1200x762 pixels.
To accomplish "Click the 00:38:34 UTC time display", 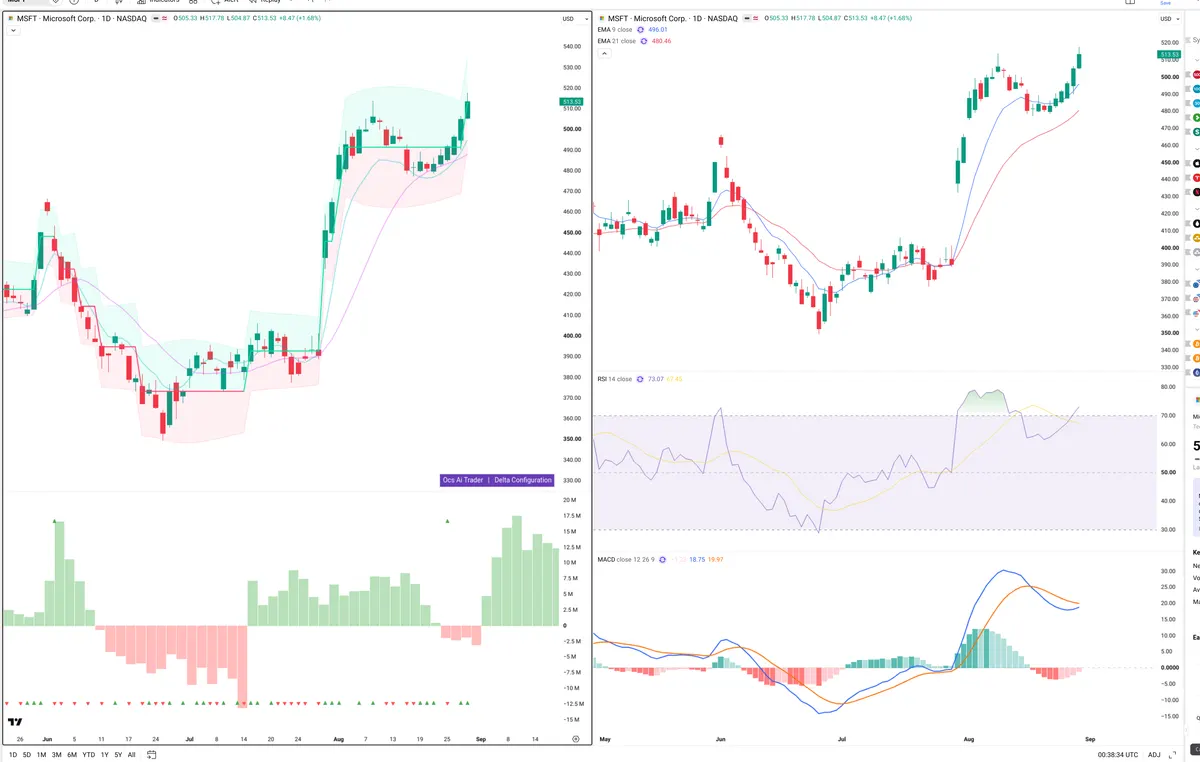I will [x=1118, y=754].
